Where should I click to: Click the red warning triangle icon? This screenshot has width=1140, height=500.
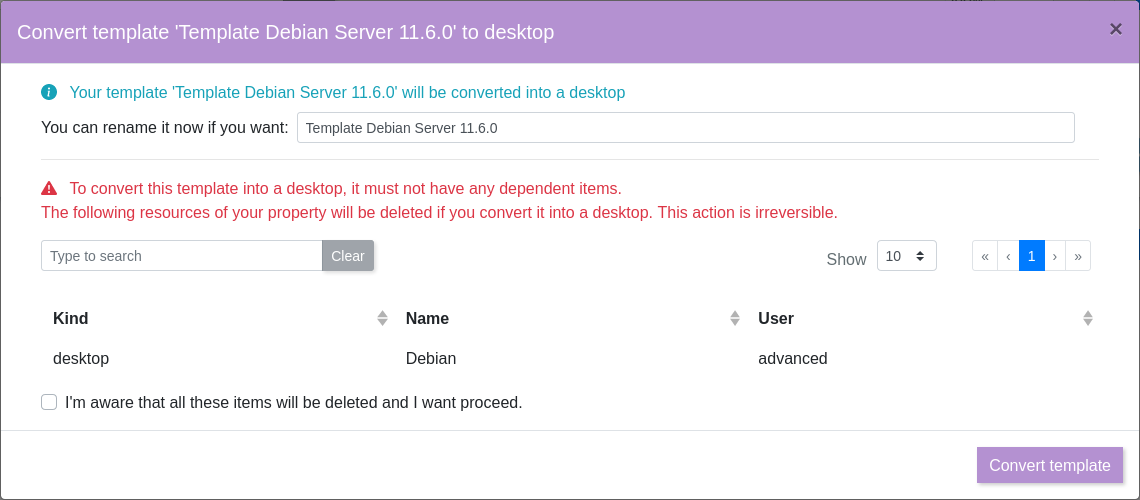pos(49,188)
